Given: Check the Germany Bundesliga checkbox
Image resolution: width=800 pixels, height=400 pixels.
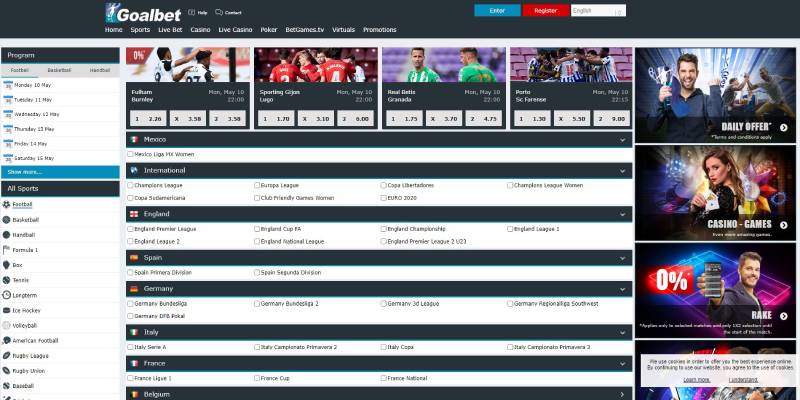Looking at the screenshot, I should coord(130,304).
